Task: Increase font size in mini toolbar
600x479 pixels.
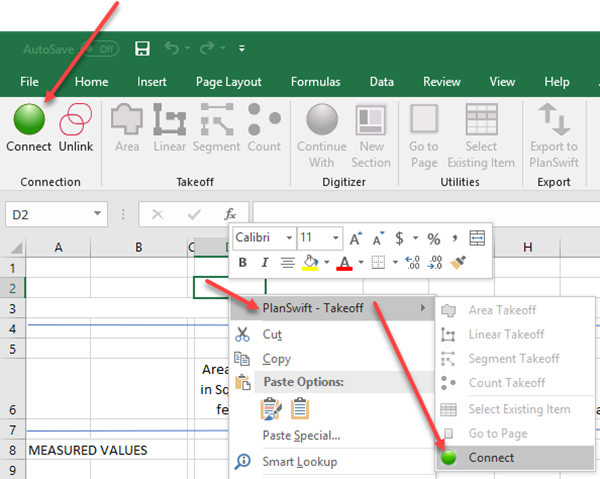Action: (356, 238)
